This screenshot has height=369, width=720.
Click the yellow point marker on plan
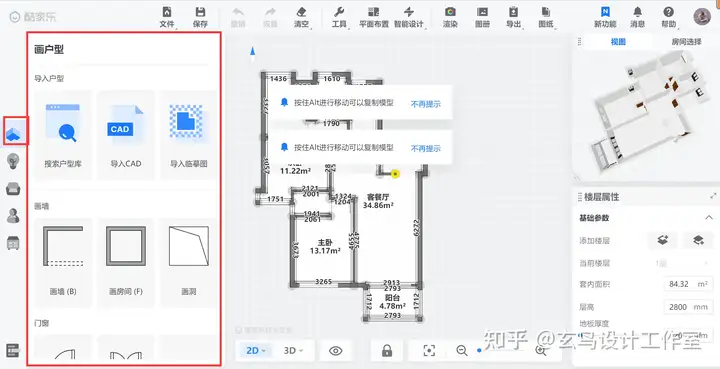pyautogui.click(x=395, y=174)
